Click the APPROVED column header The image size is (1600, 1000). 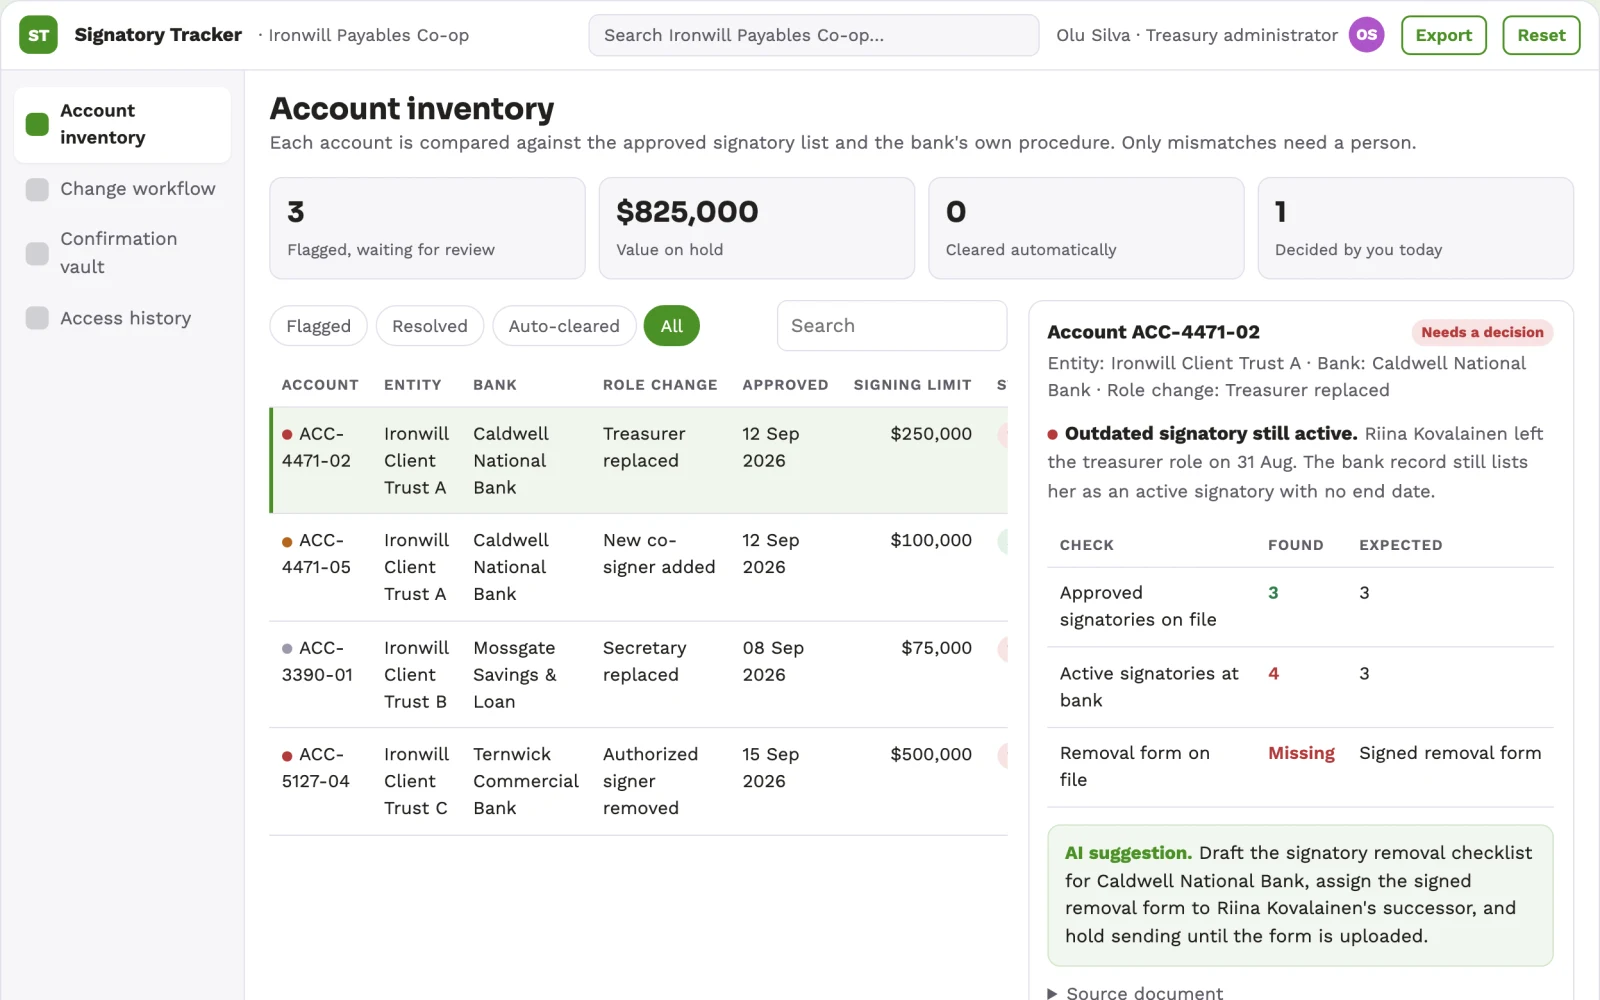[785, 385]
